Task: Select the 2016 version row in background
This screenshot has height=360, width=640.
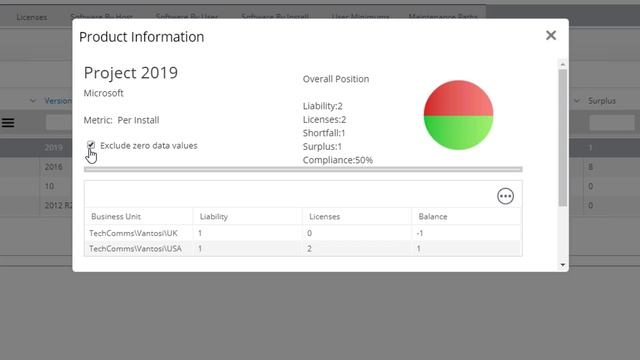Action: click(53, 167)
